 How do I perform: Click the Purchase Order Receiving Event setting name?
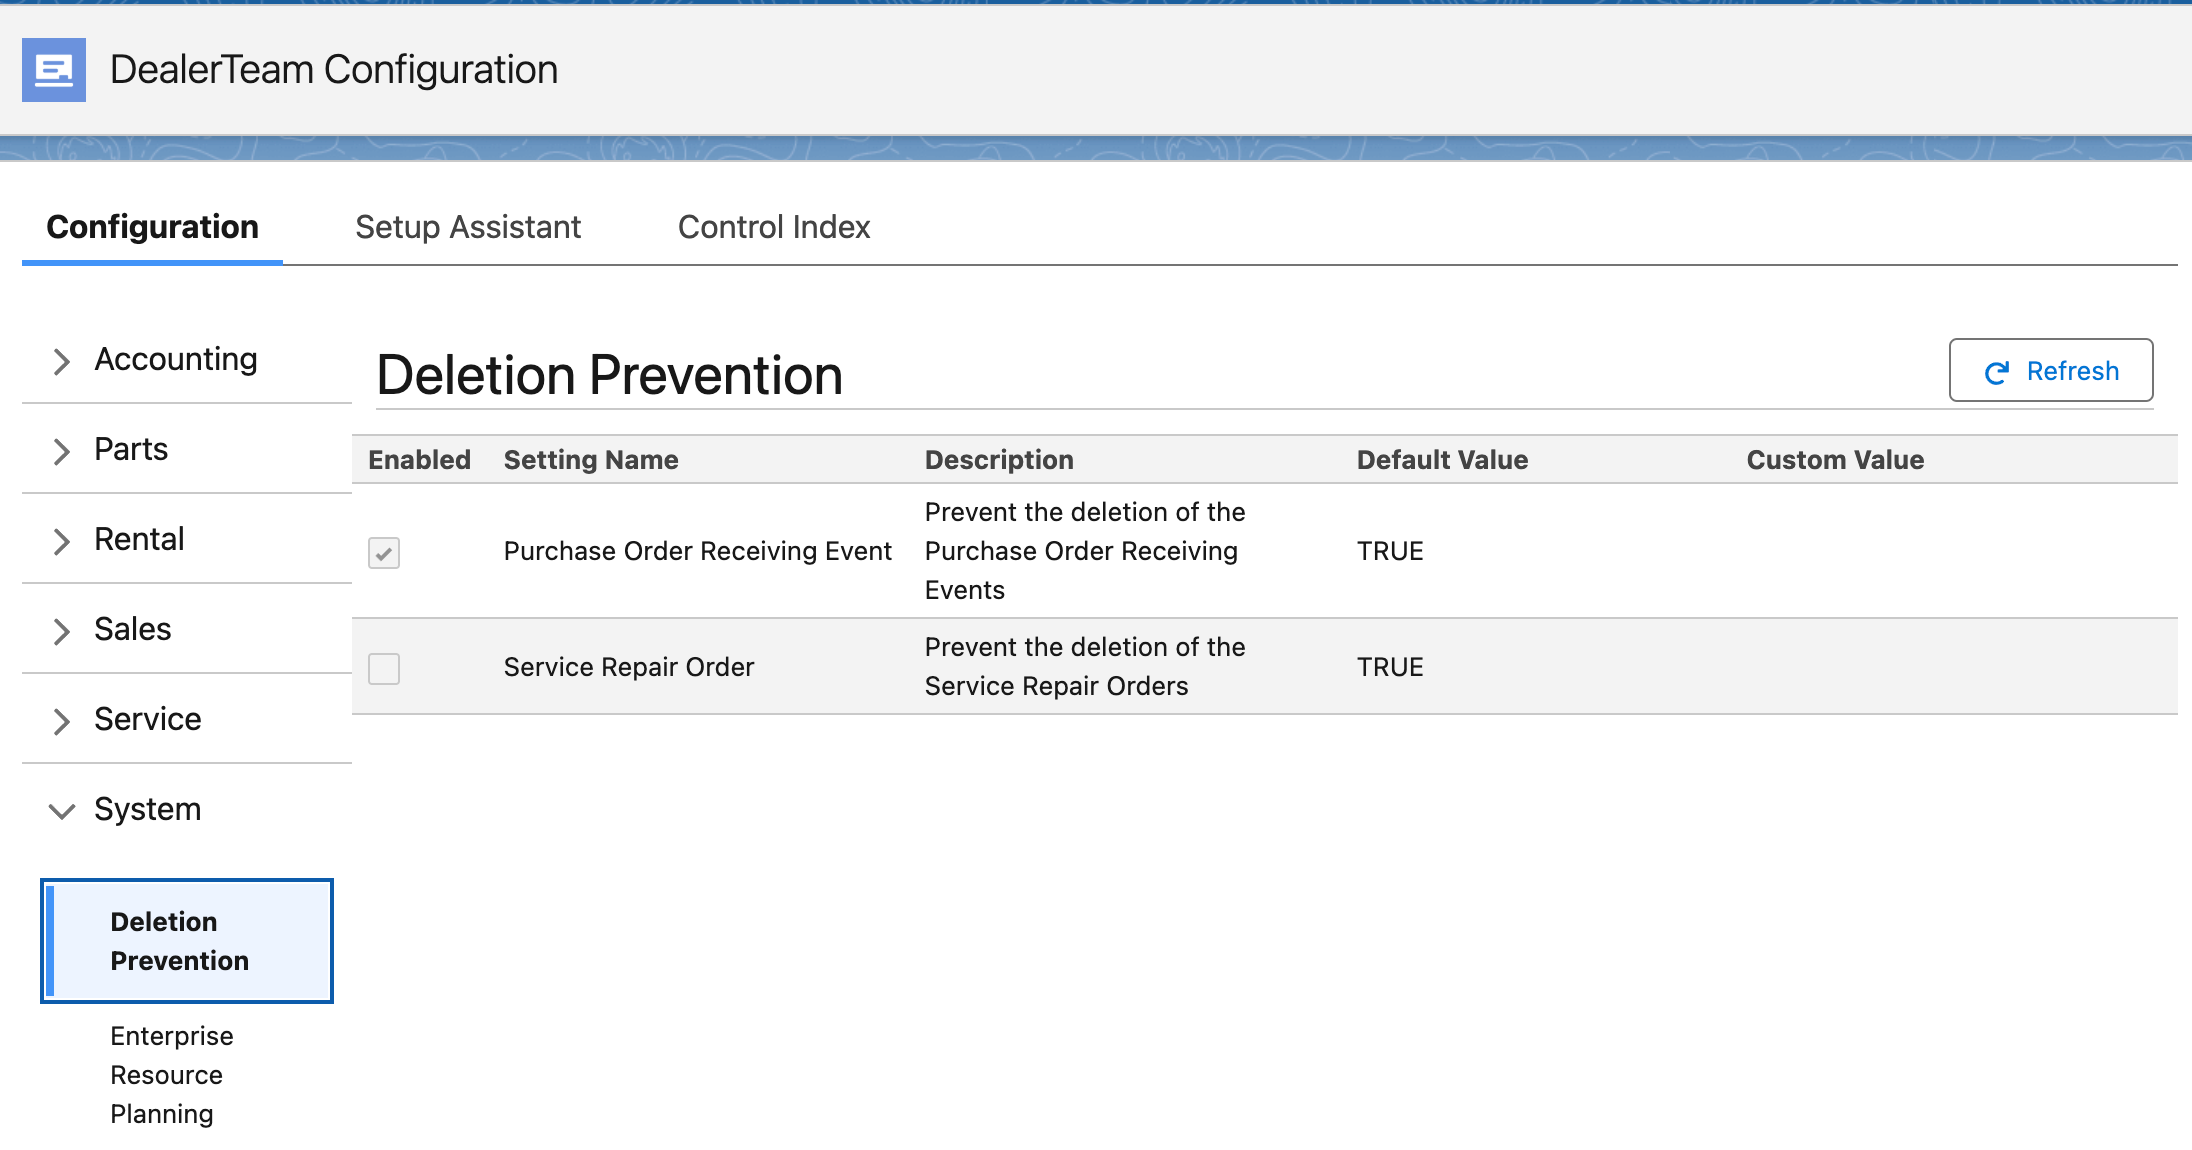[x=697, y=551]
